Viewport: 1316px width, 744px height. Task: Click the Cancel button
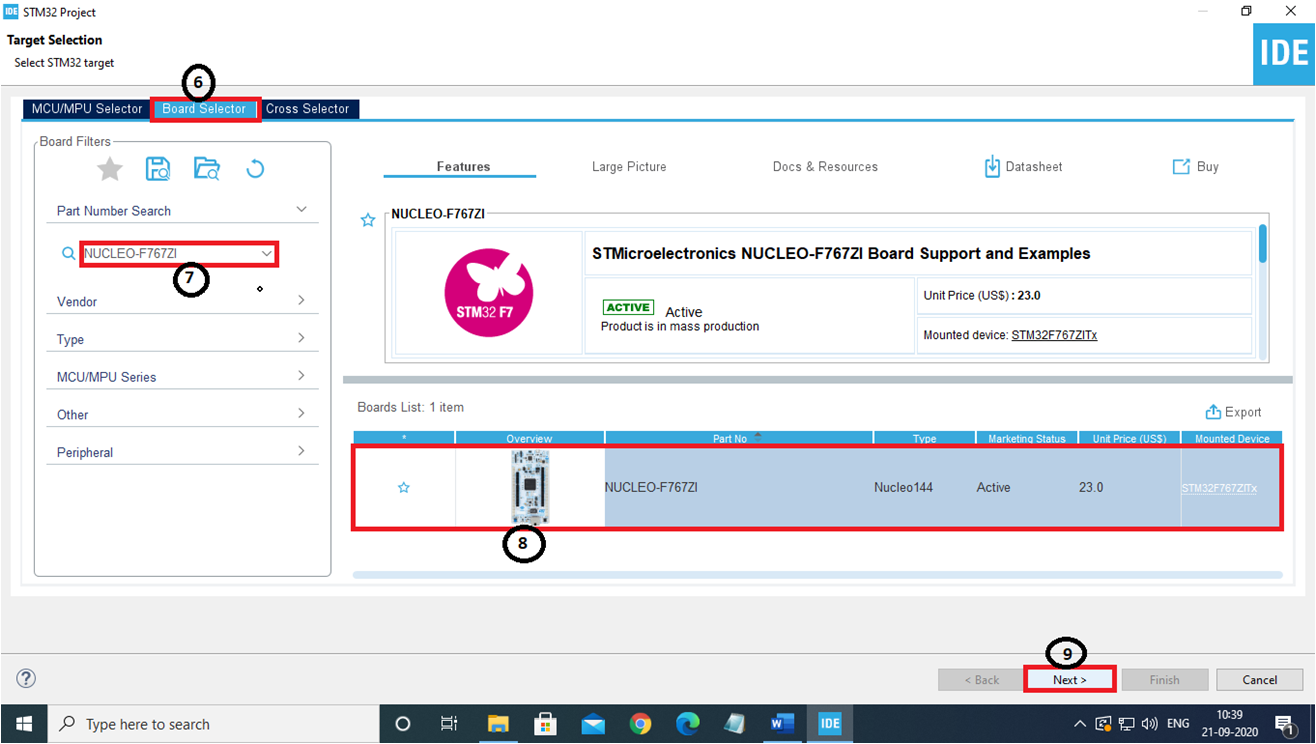(1259, 680)
